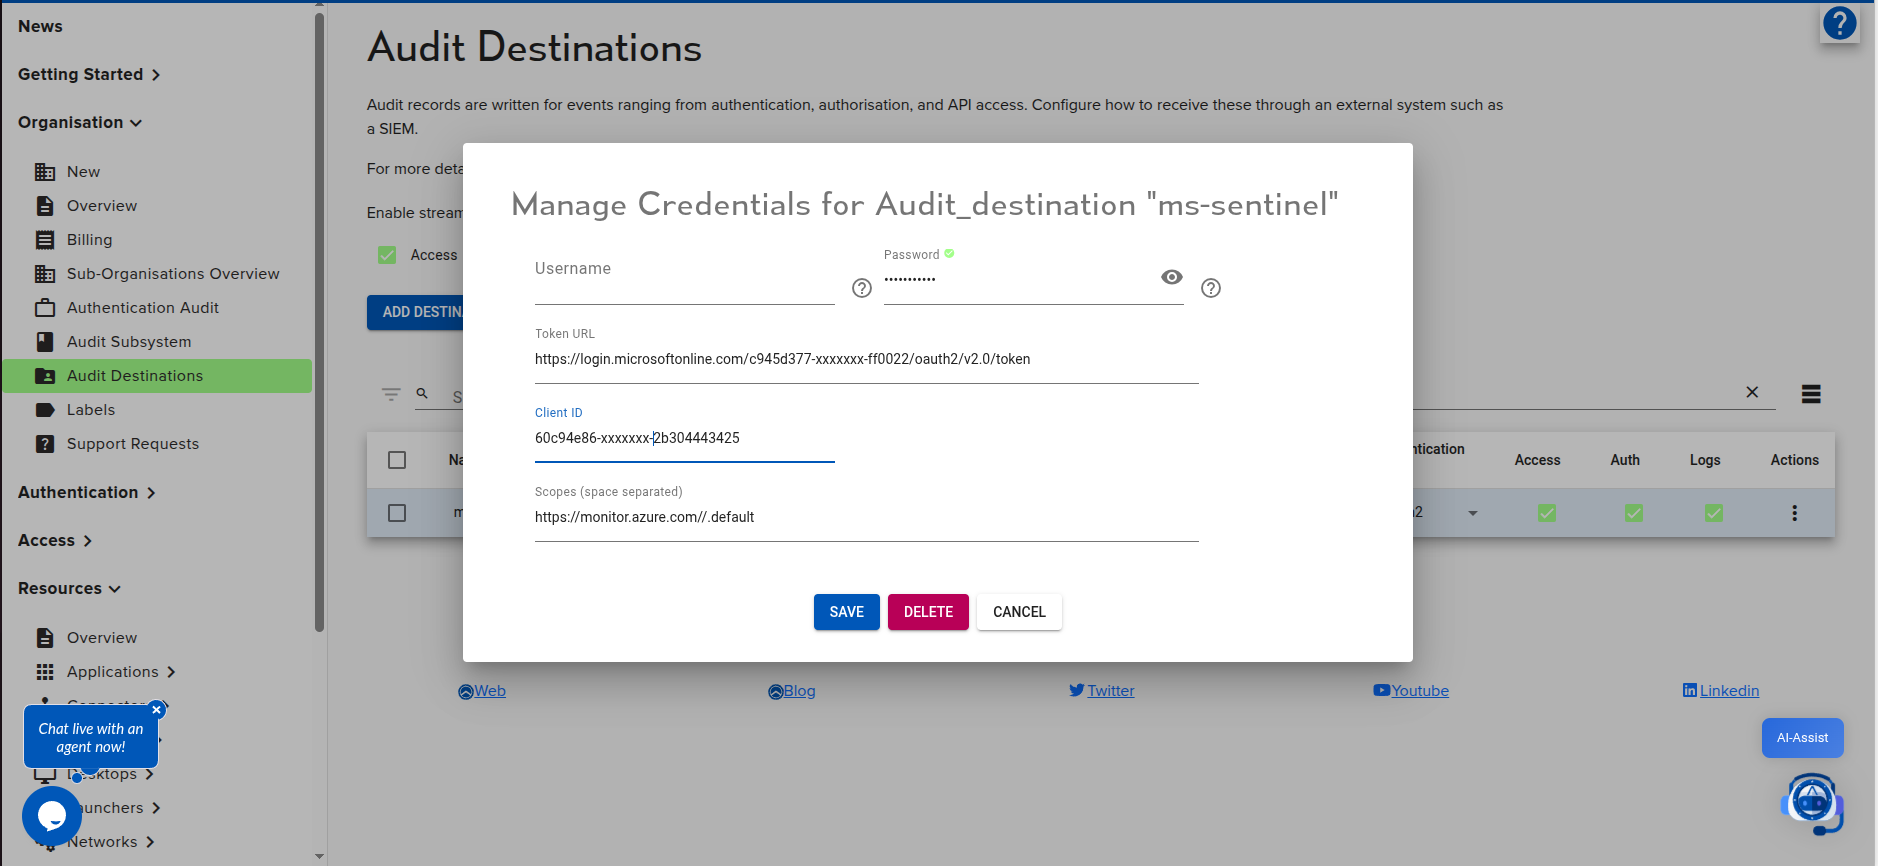Save the credentials
Screen dimensions: 1878x866
click(847, 612)
